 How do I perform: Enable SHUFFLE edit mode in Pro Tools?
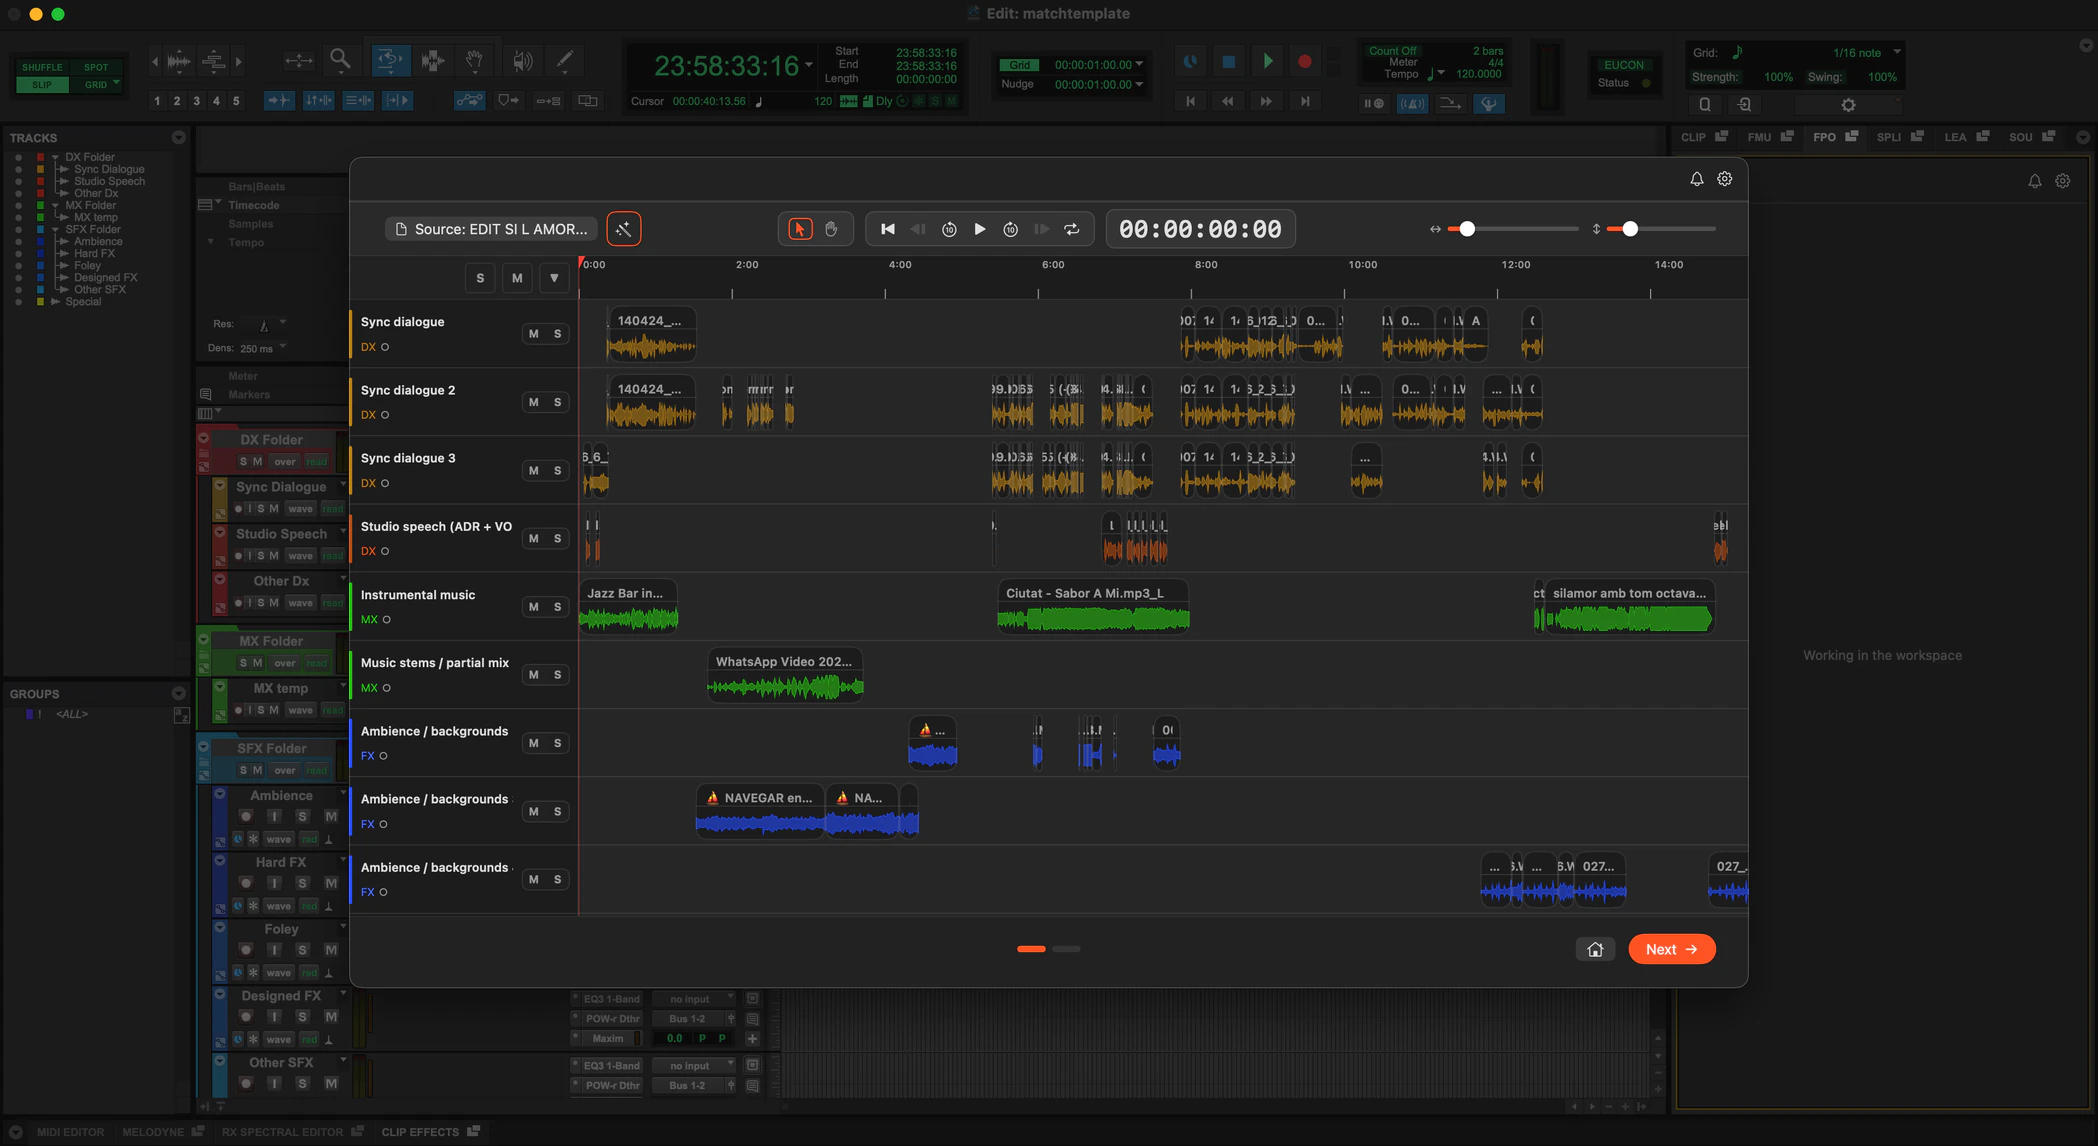click(x=42, y=67)
